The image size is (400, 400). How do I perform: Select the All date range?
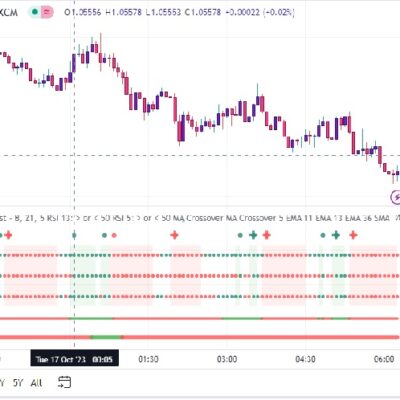[x=36, y=383]
